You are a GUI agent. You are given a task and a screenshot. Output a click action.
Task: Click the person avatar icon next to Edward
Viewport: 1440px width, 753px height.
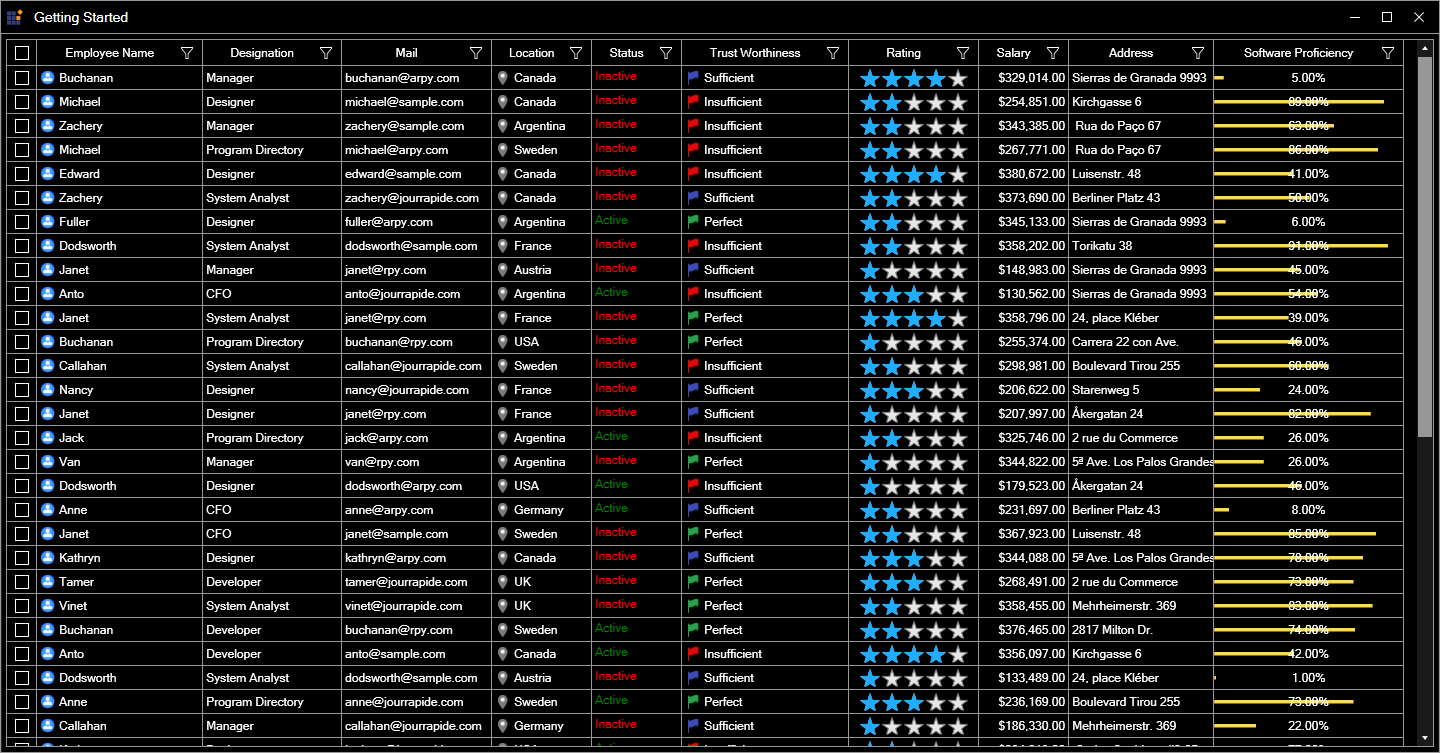click(47, 174)
